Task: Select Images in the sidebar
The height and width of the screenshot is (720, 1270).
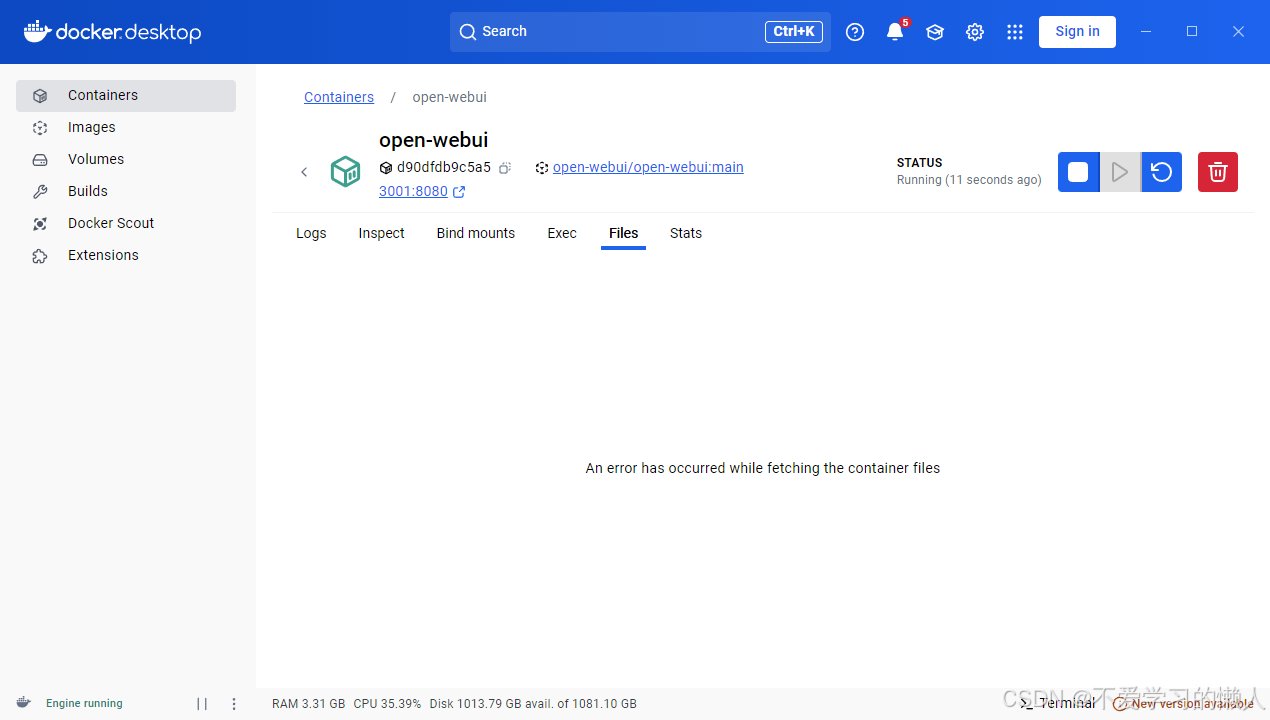Action: (126, 128)
